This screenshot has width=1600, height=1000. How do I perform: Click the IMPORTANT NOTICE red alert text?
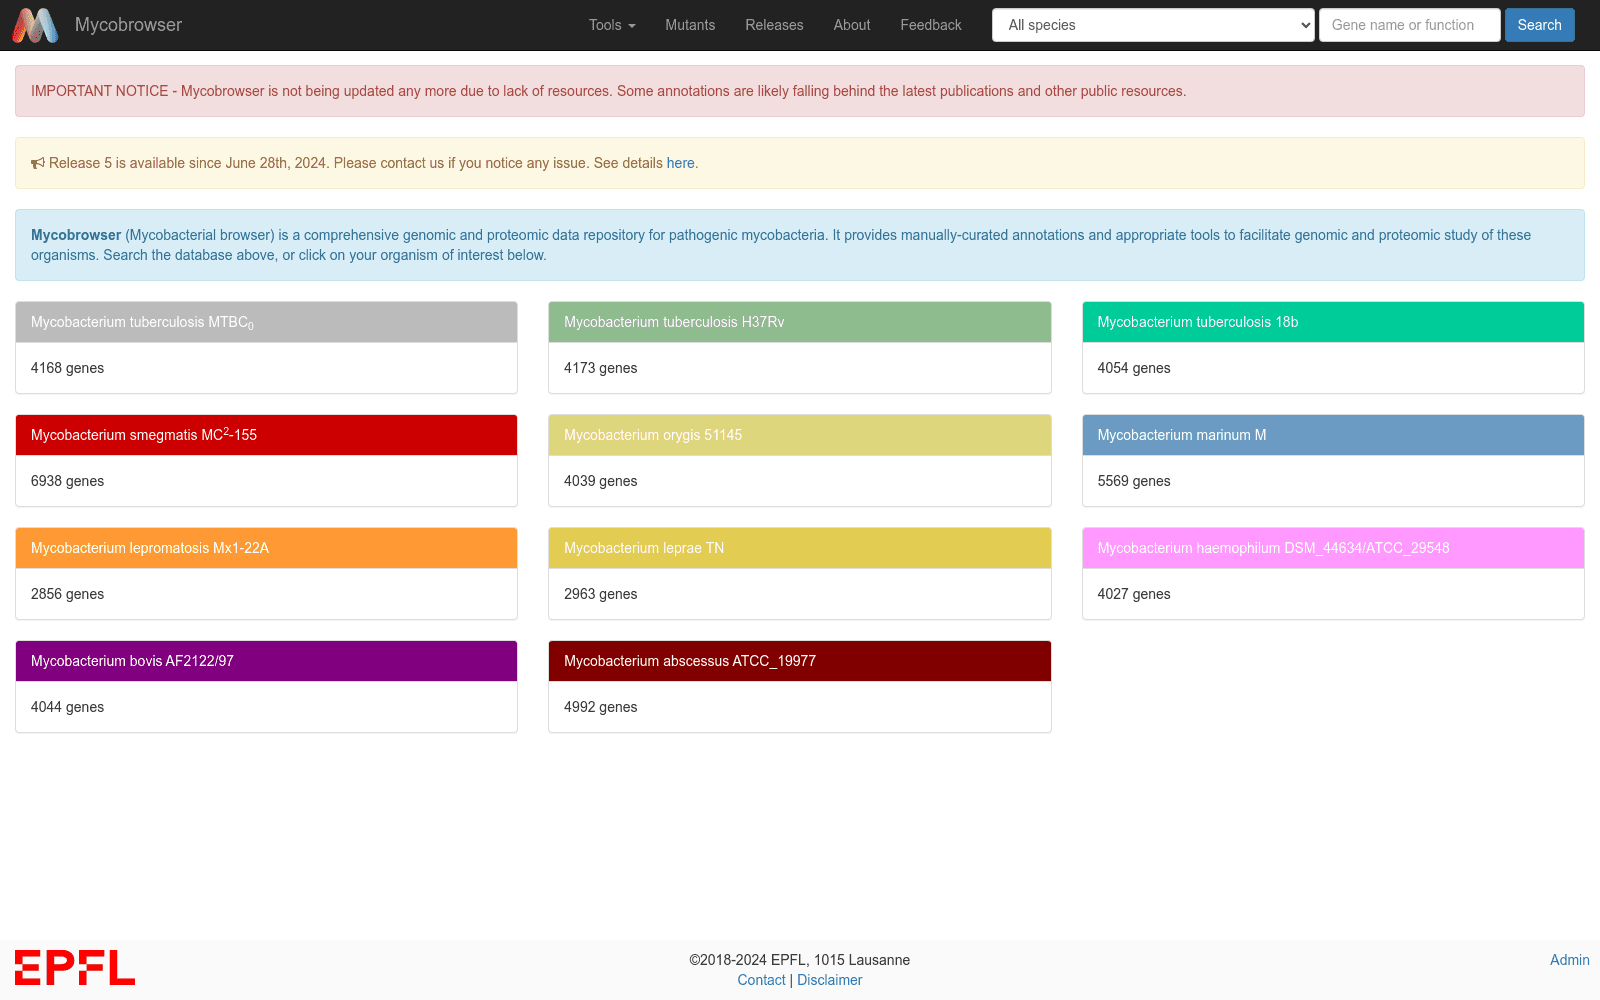click(608, 91)
